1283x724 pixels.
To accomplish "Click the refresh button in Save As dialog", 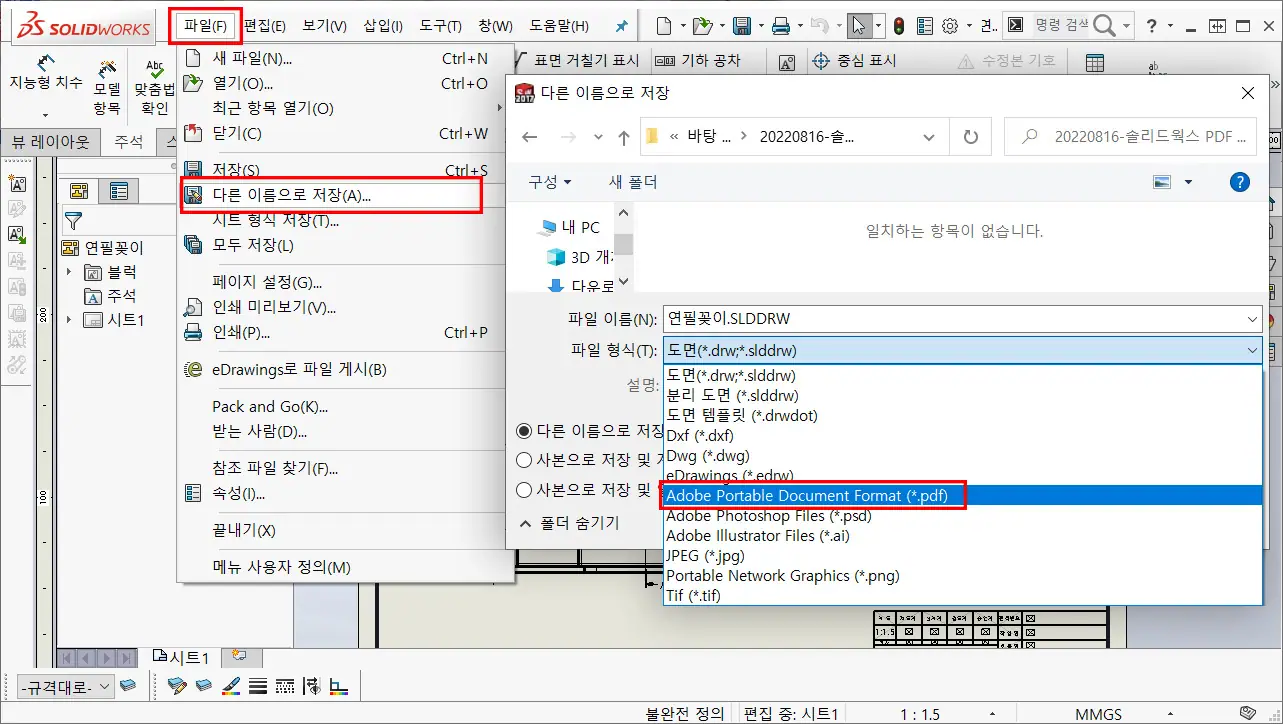I will tap(970, 137).
